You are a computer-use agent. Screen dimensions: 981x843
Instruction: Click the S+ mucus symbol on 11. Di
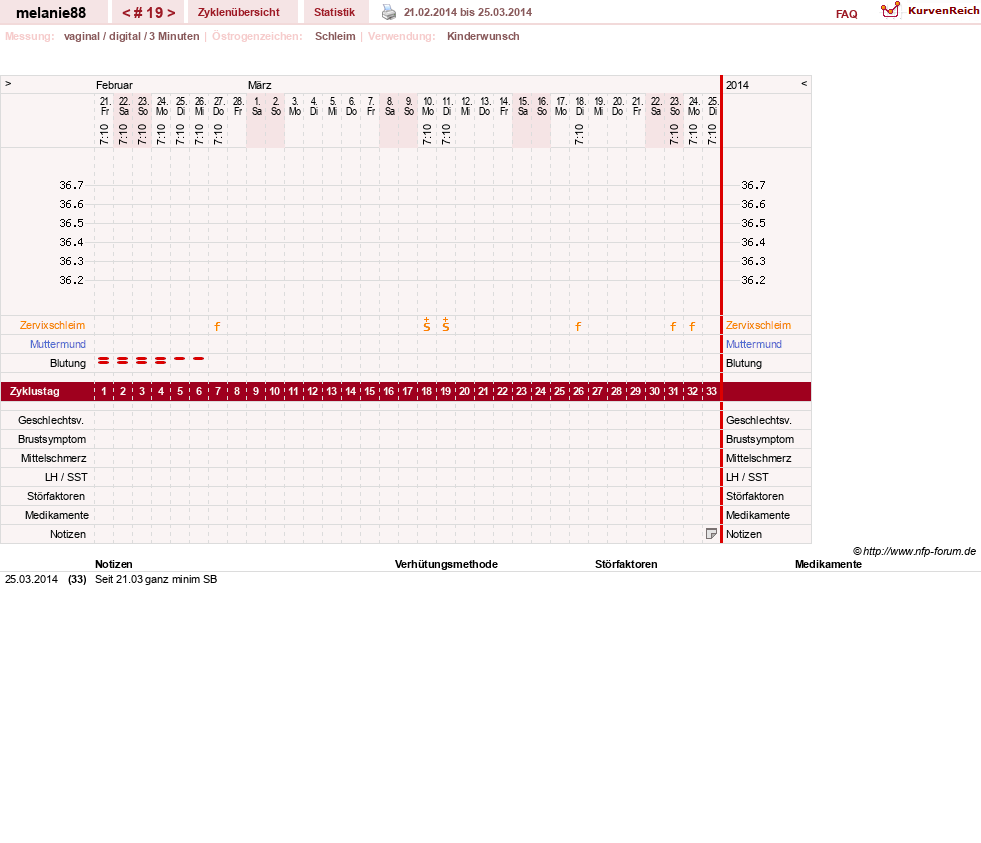click(x=445, y=324)
